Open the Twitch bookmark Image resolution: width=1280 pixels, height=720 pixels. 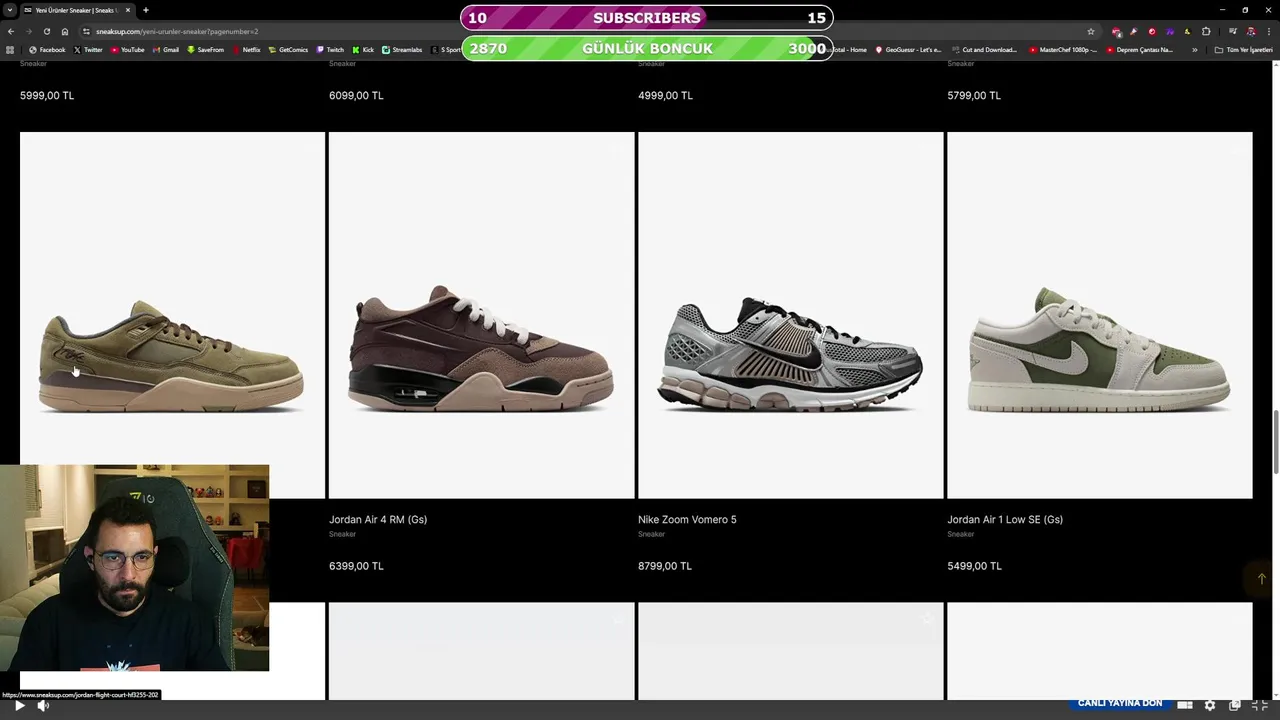[330, 49]
